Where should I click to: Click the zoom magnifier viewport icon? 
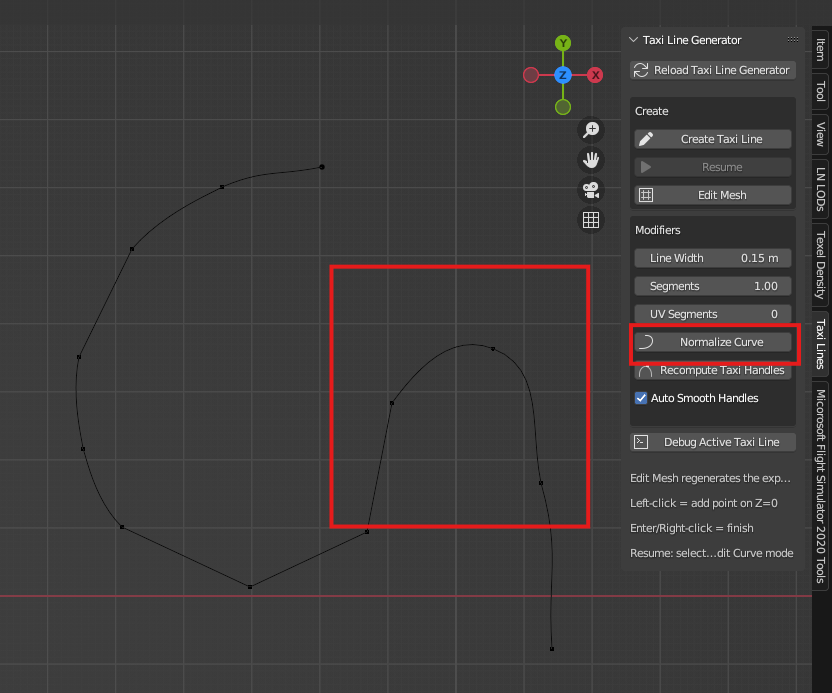point(591,130)
